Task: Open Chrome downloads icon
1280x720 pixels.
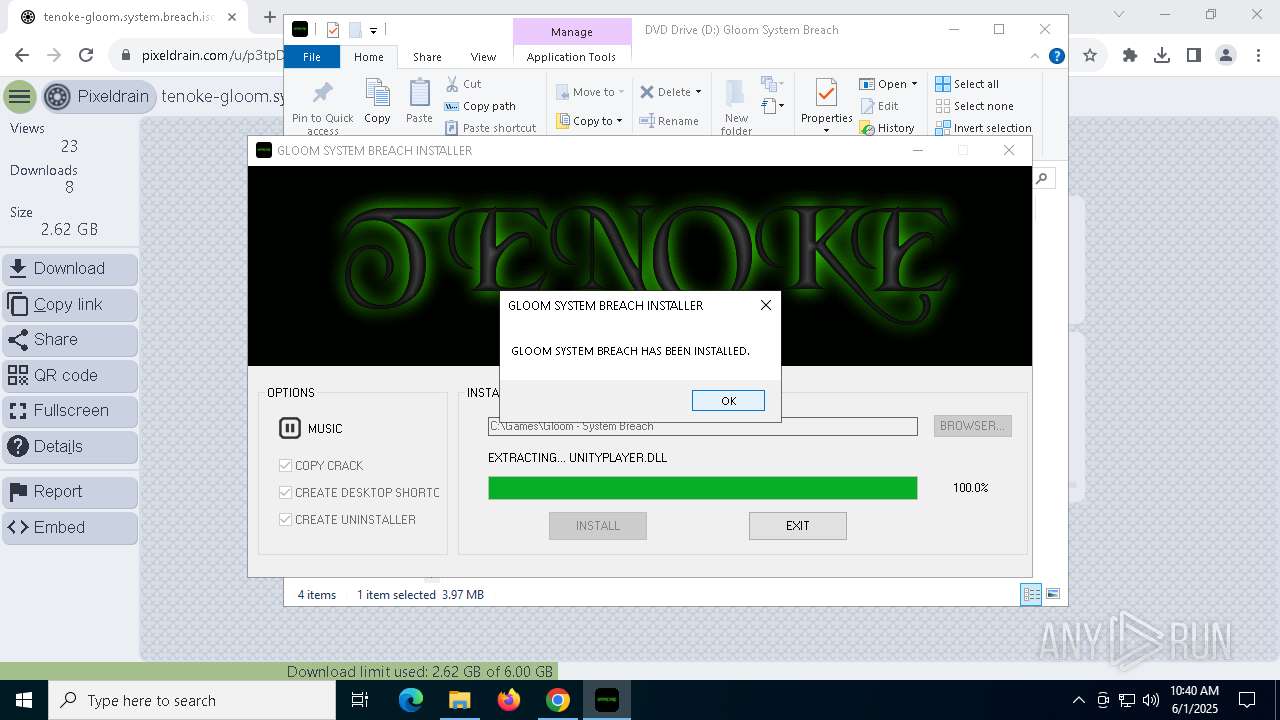Action: tap(1162, 56)
